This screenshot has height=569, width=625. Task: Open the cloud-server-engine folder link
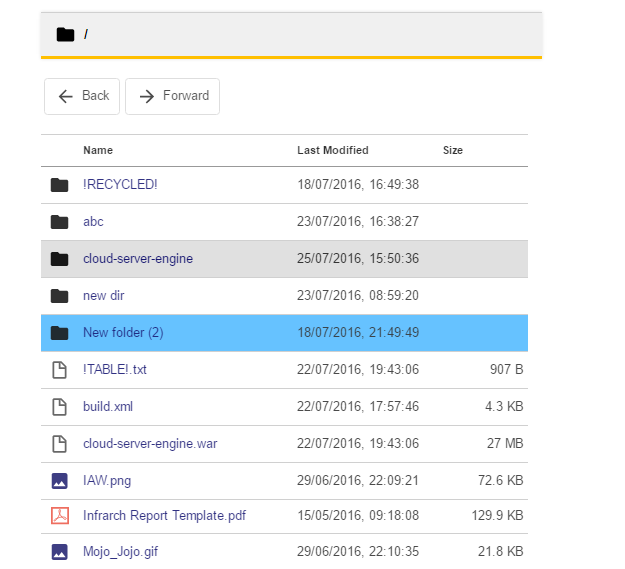click(x=138, y=259)
